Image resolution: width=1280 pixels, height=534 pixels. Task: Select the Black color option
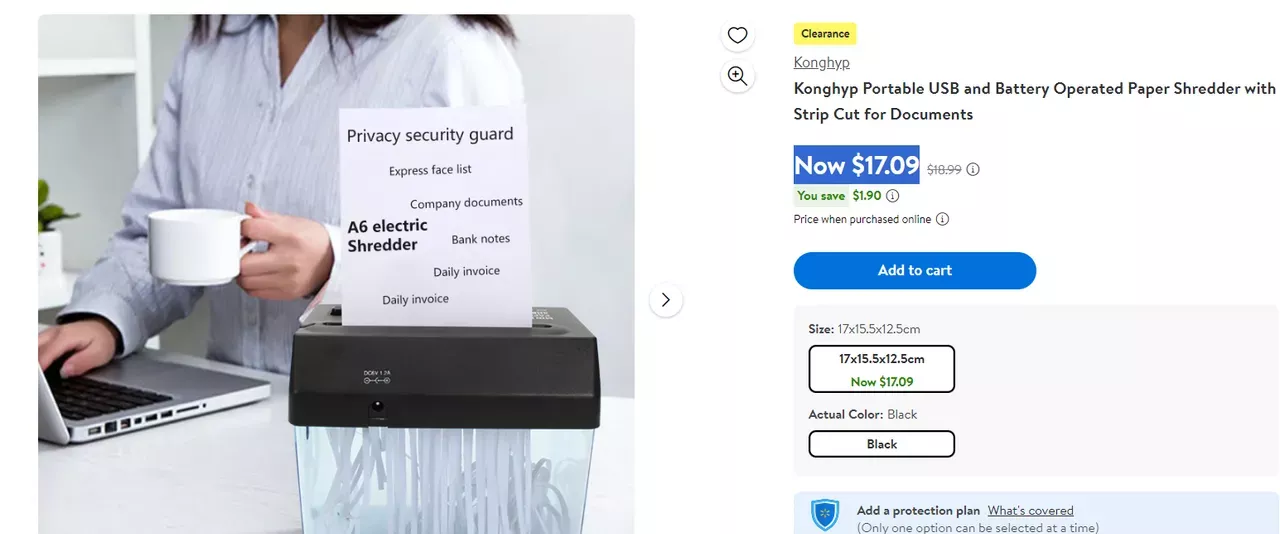click(882, 444)
